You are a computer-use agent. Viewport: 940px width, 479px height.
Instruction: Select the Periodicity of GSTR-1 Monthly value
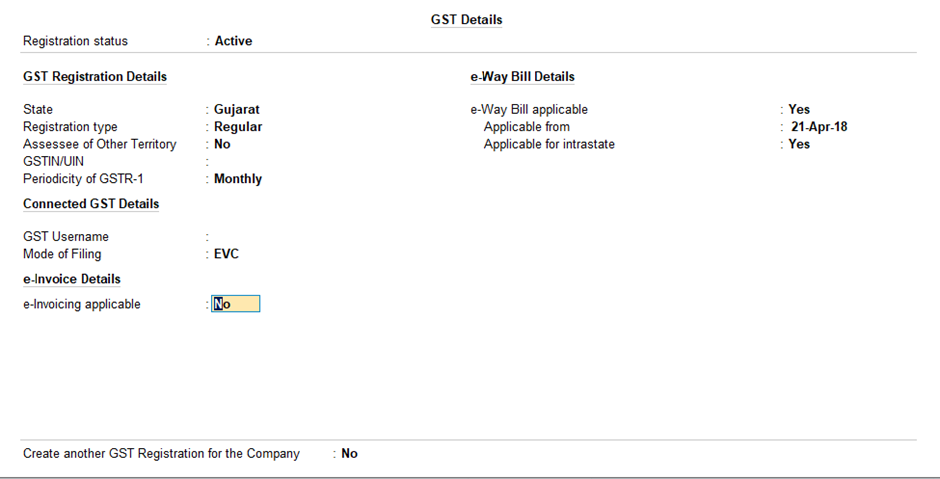[x=238, y=179]
